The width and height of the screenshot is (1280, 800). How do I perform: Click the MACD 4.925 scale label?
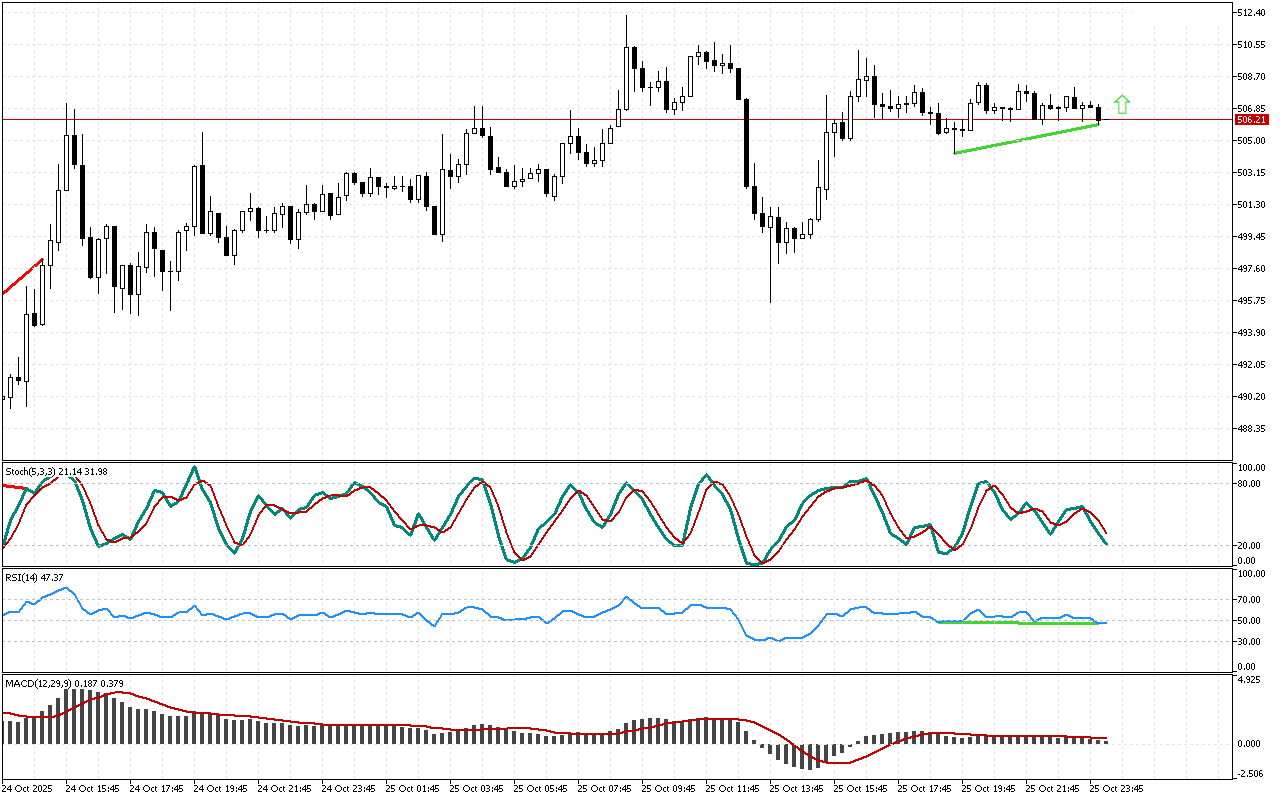(x=1249, y=681)
